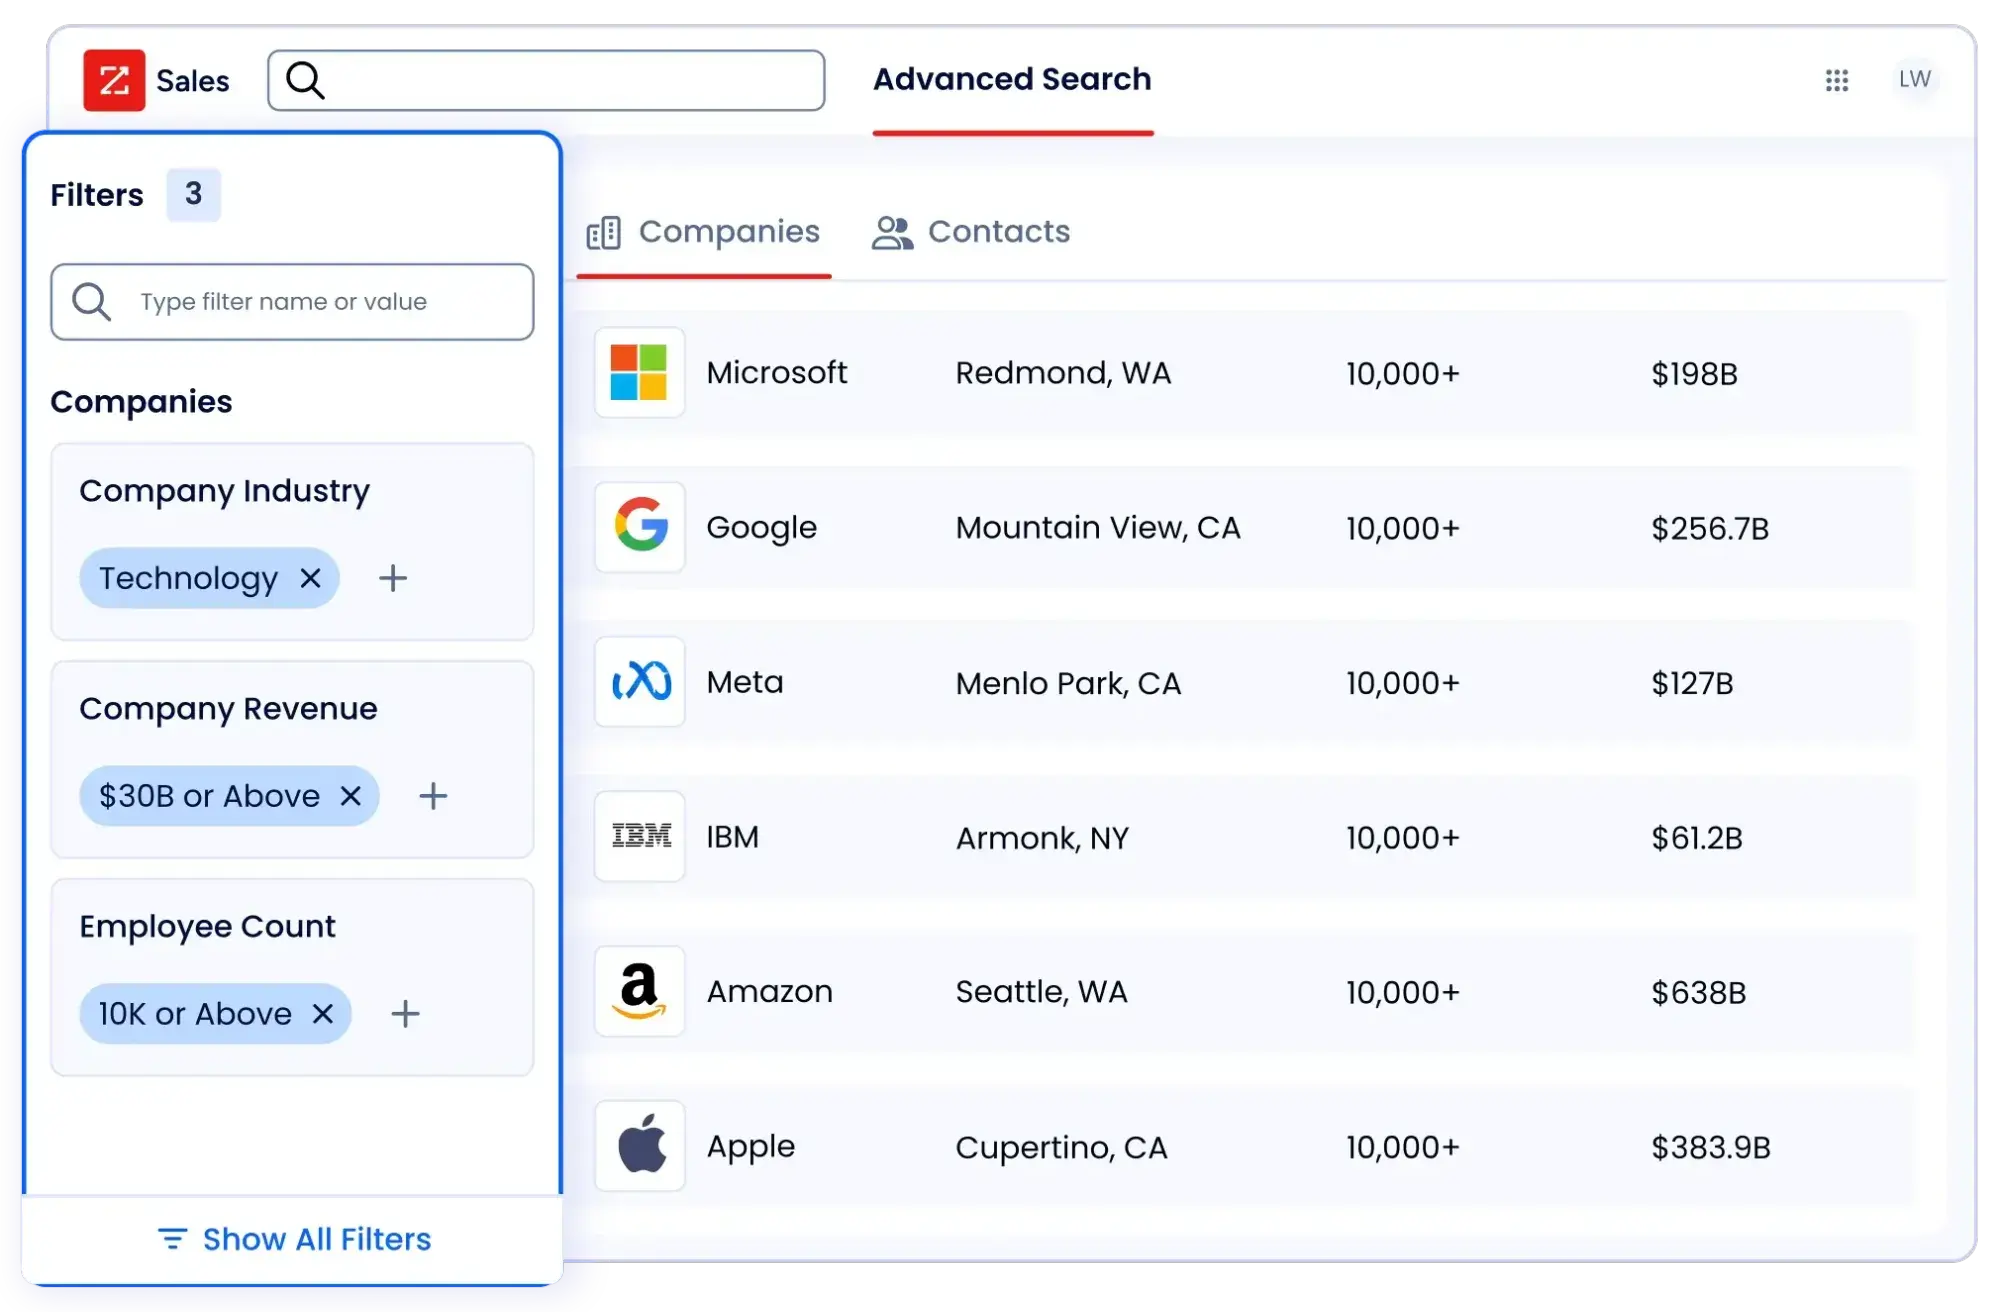Screen dimensions: 1999x1312
Task: Select the Companies tab
Action: click(703, 232)
